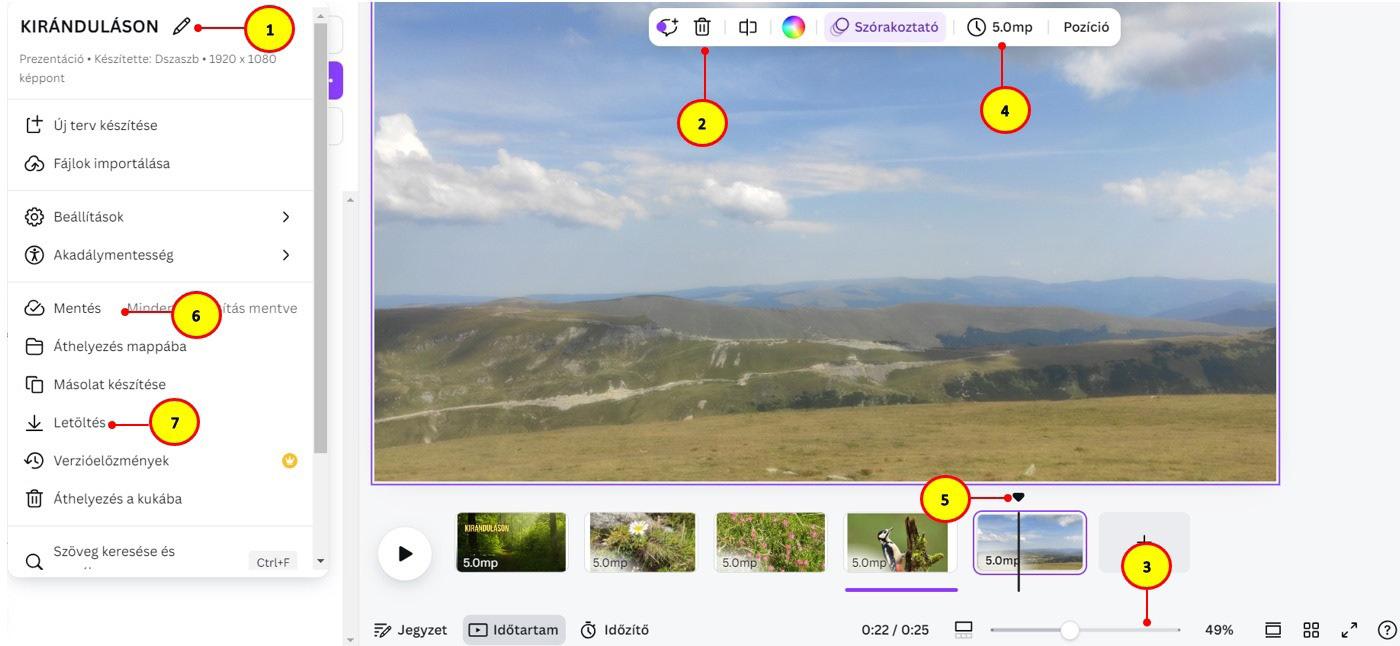Choose Áthelyezés mappába
The width and height of the screenshot is (1400, 646).
pyautogui.click(x=161, y=346)
